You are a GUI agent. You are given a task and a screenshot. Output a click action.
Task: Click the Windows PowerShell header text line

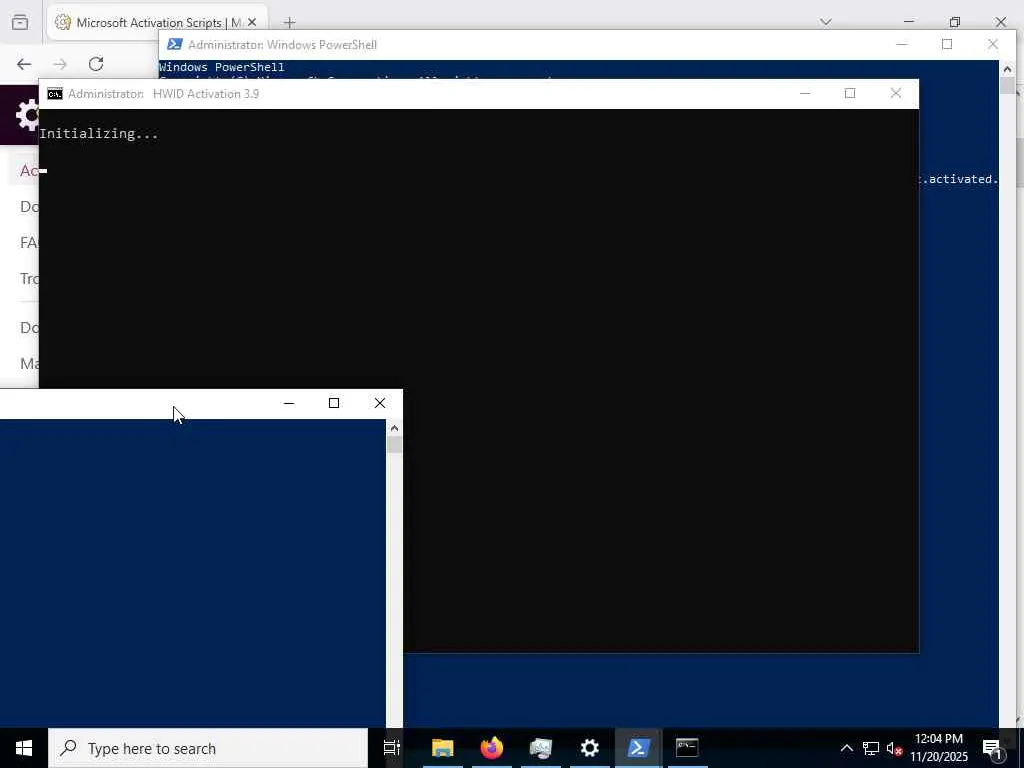click(221, 67)
